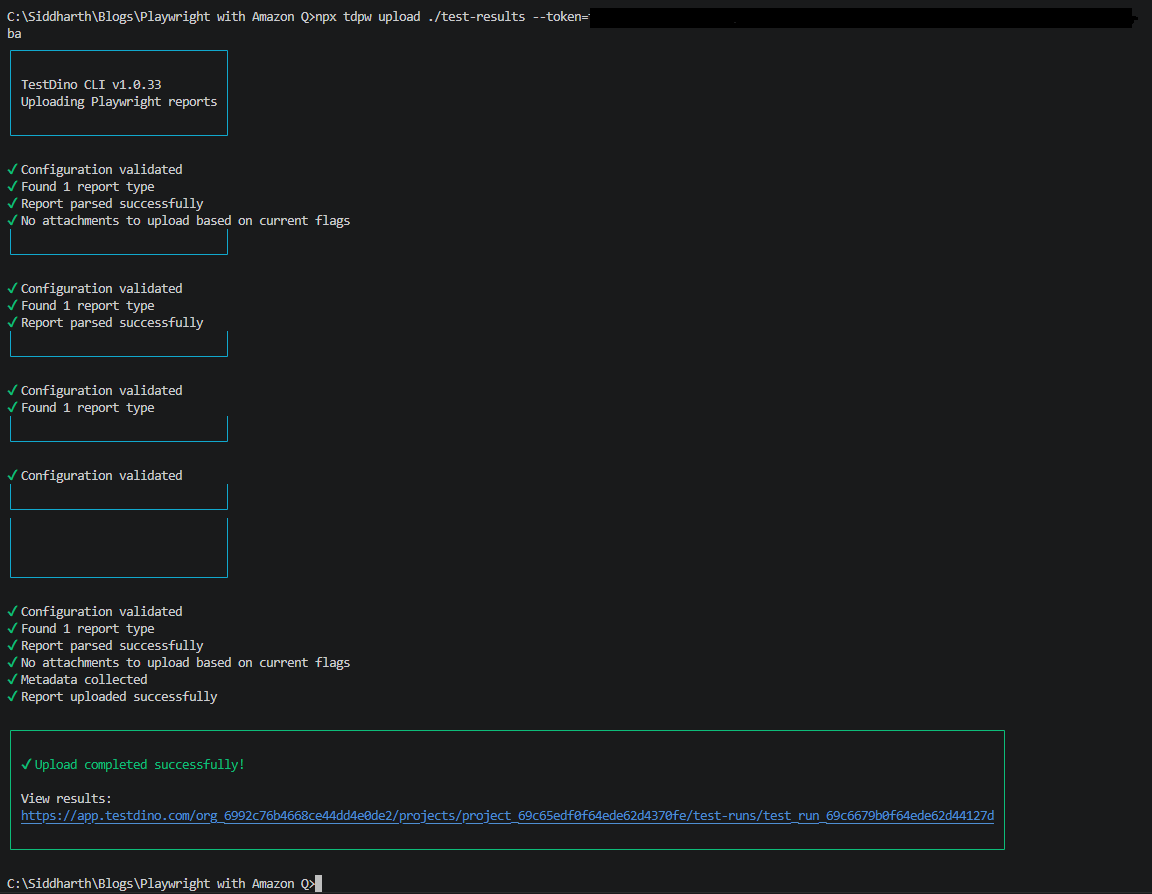Click the "ba" wrapped text on second line
This screenshot has width=1152, height=894.
(x=14, y=34)
